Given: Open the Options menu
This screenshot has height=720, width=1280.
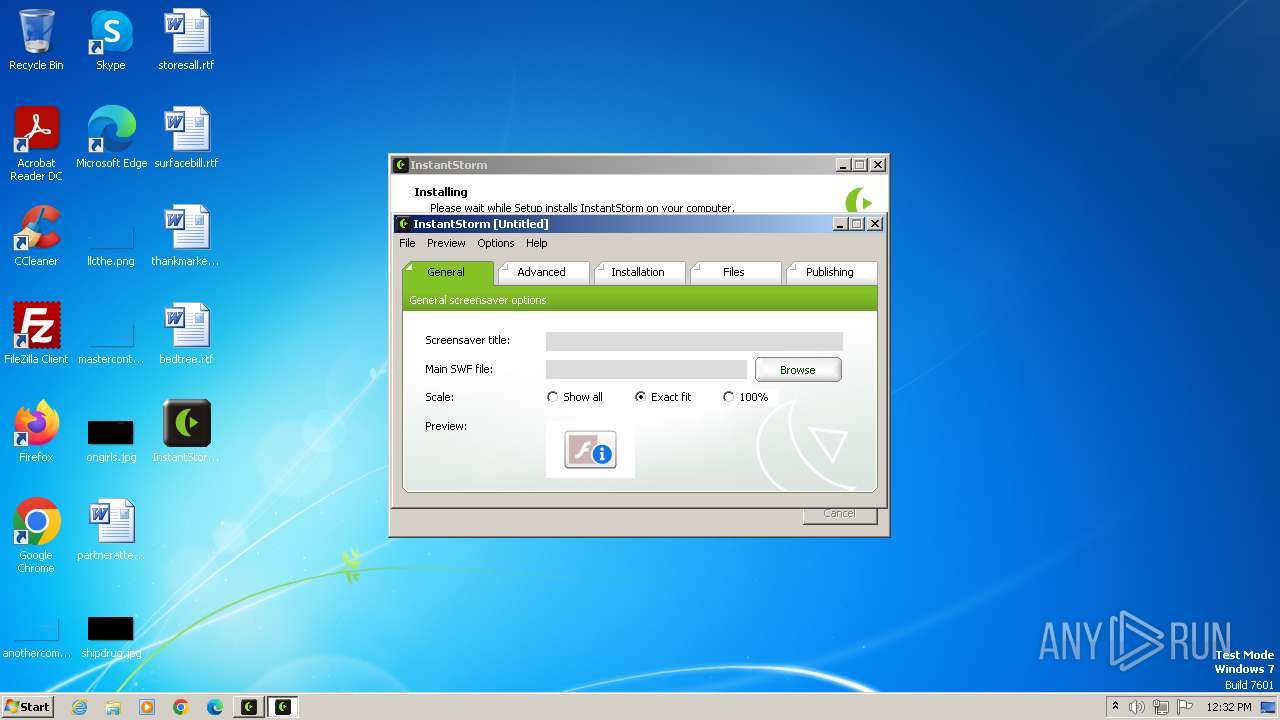Looking at the screenshot, I should point(495,243).
